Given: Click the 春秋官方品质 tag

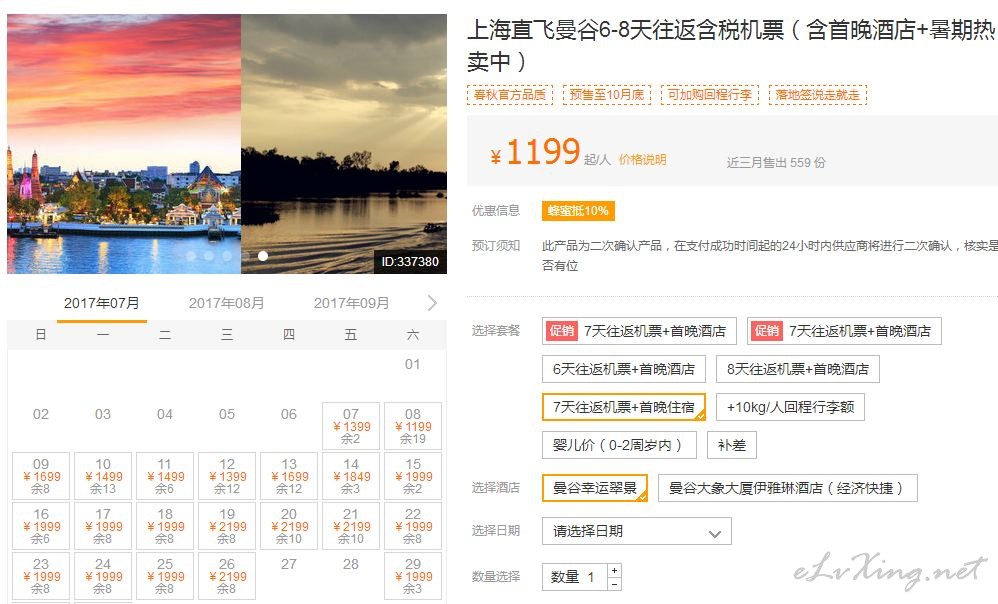Looking at the screenshot, I should (x=510, y=95).
